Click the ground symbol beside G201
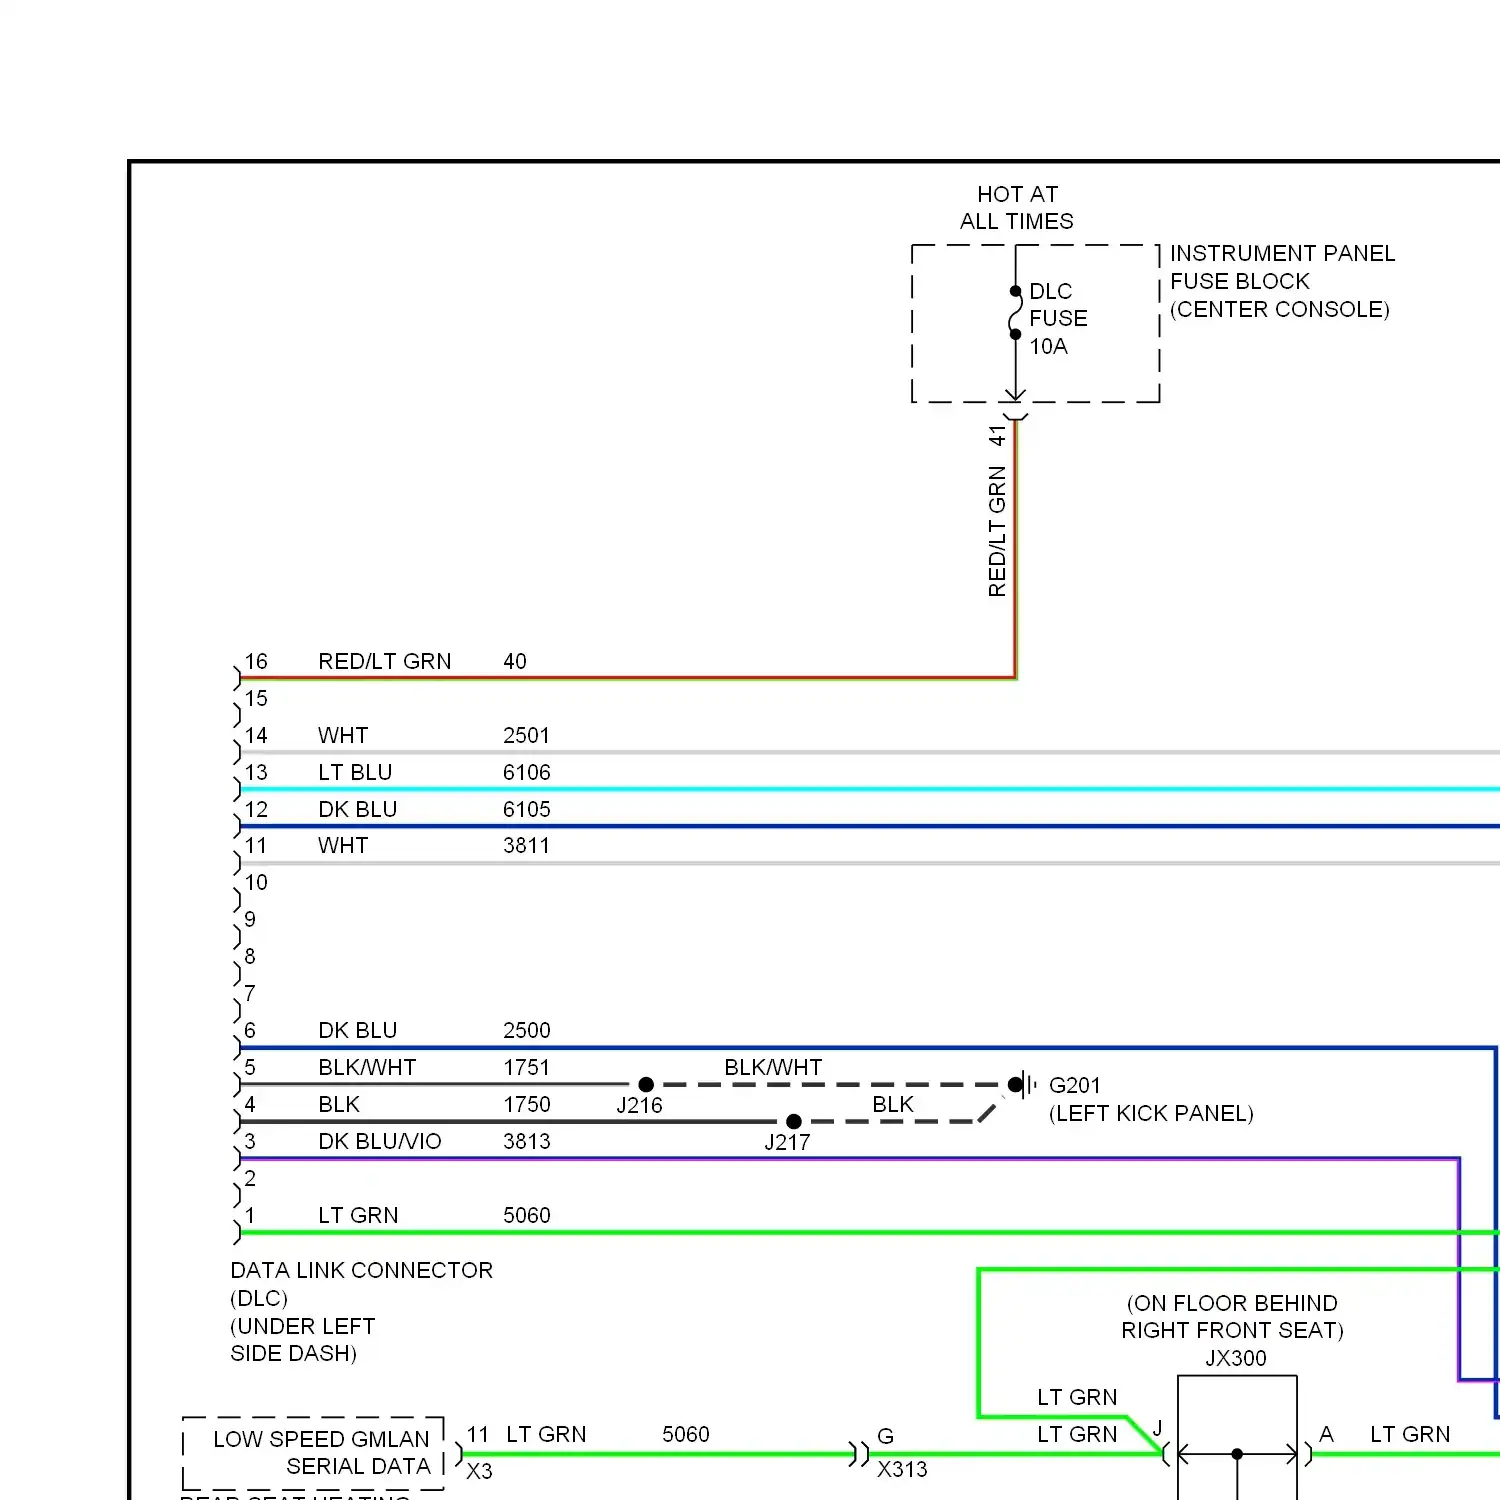Viewport: 1500px width, 1500px height. pos(1022,1084)
